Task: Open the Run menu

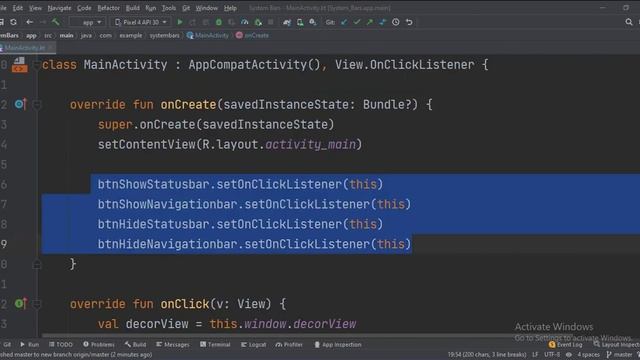Action: coord(151,8)
